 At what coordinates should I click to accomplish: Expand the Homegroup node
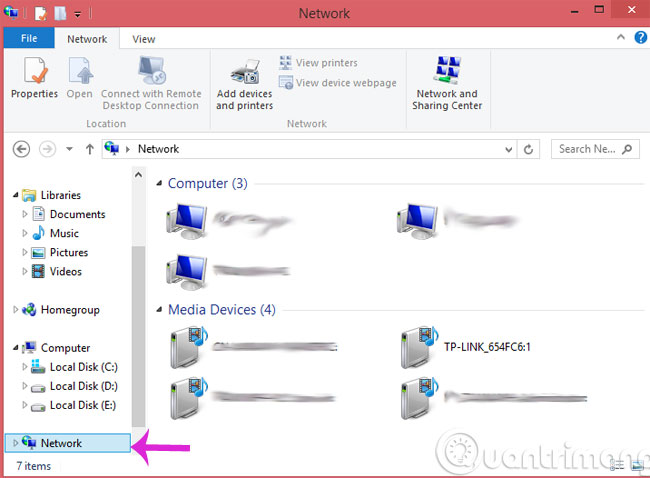[x=16, y=309]
